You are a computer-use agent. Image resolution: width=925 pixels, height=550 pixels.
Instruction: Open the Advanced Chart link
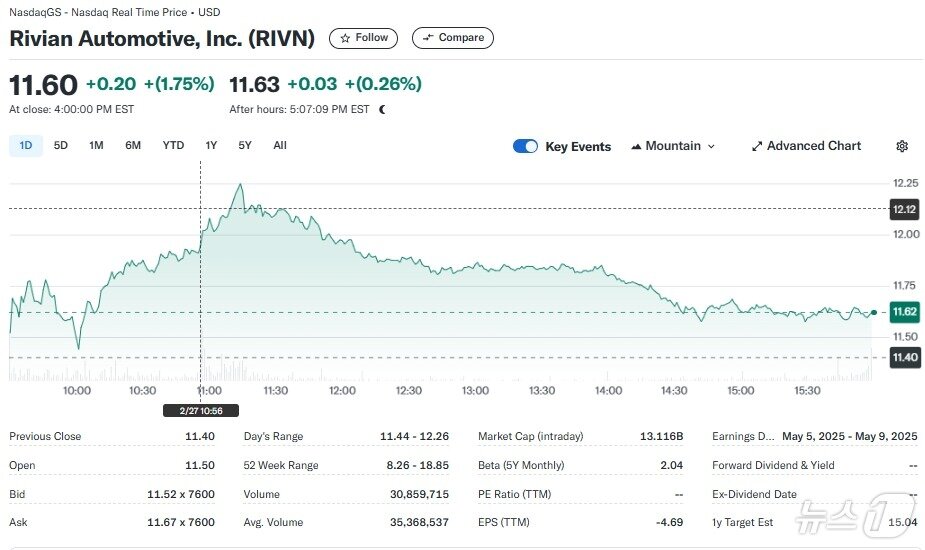(813, 146)
